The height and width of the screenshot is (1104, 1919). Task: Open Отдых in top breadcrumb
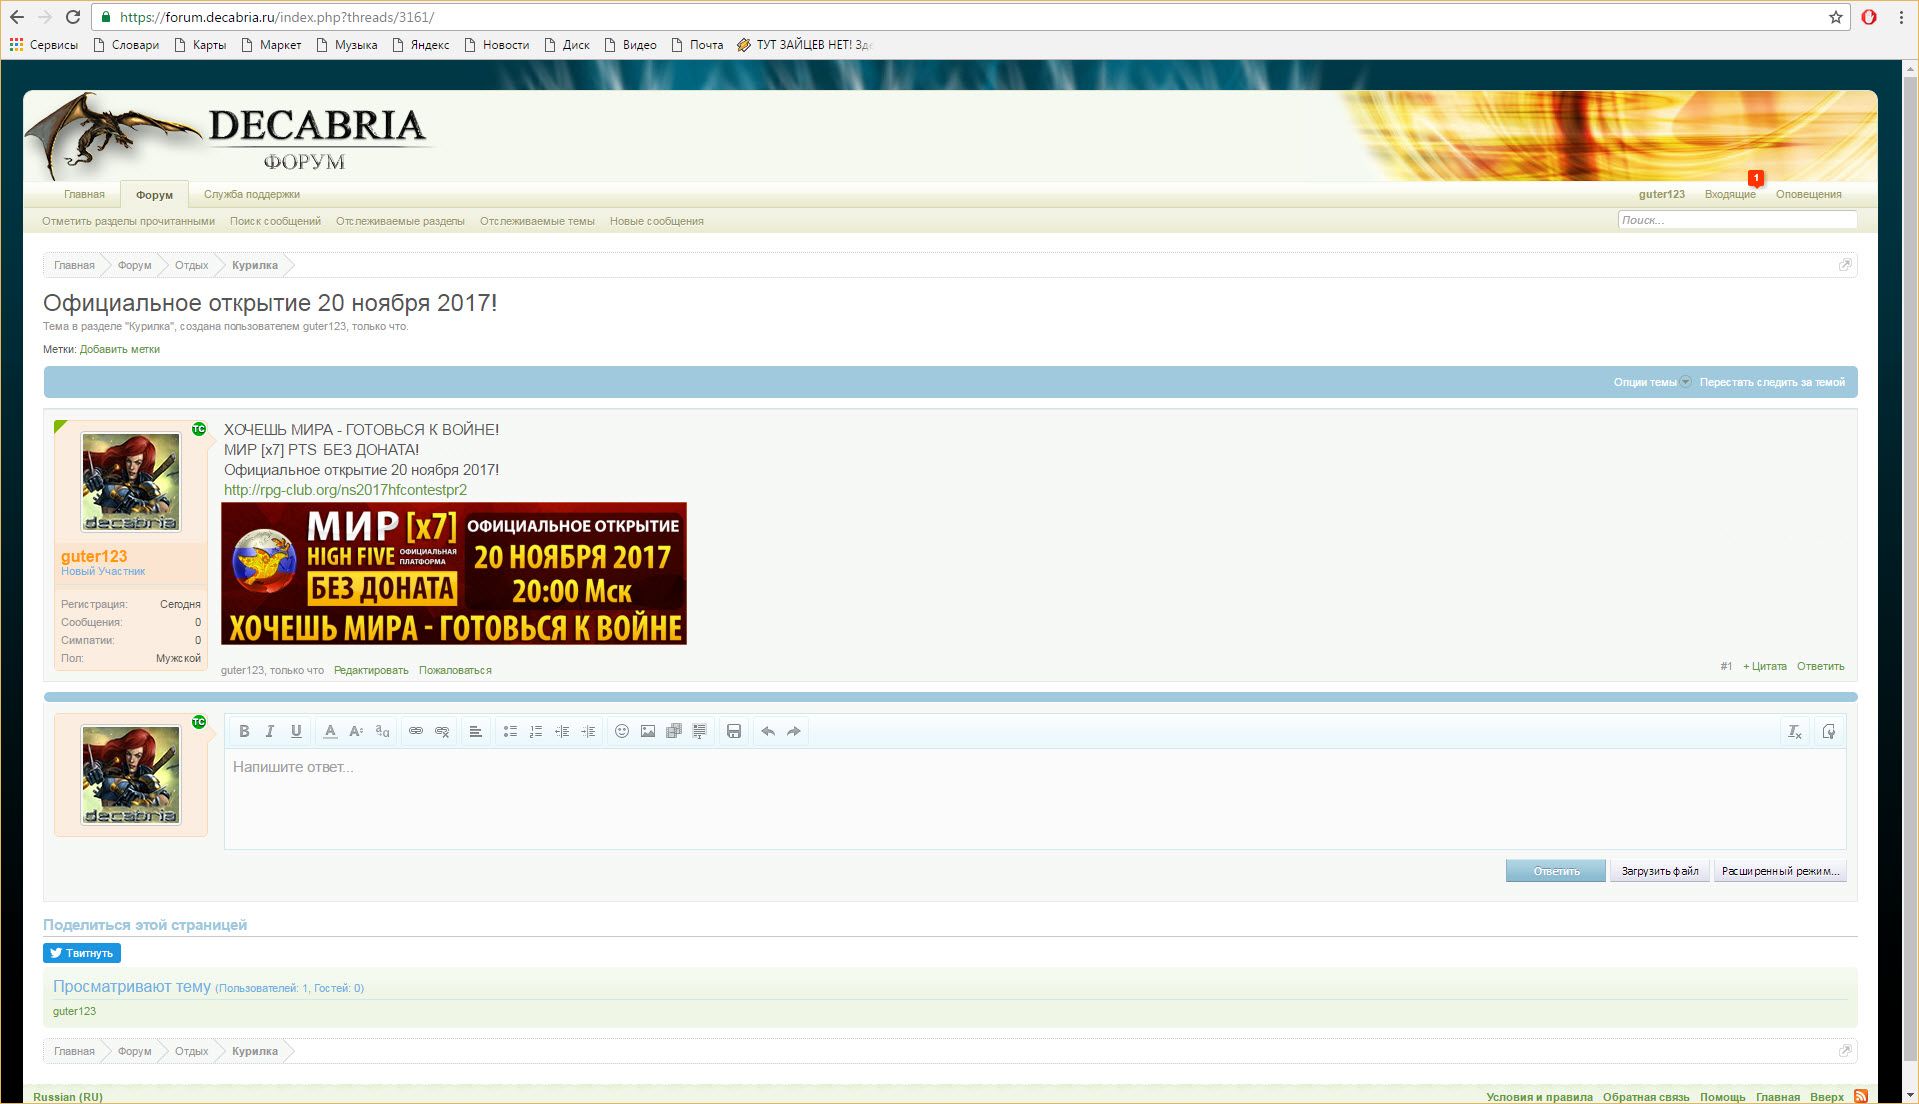pos(191,265)
